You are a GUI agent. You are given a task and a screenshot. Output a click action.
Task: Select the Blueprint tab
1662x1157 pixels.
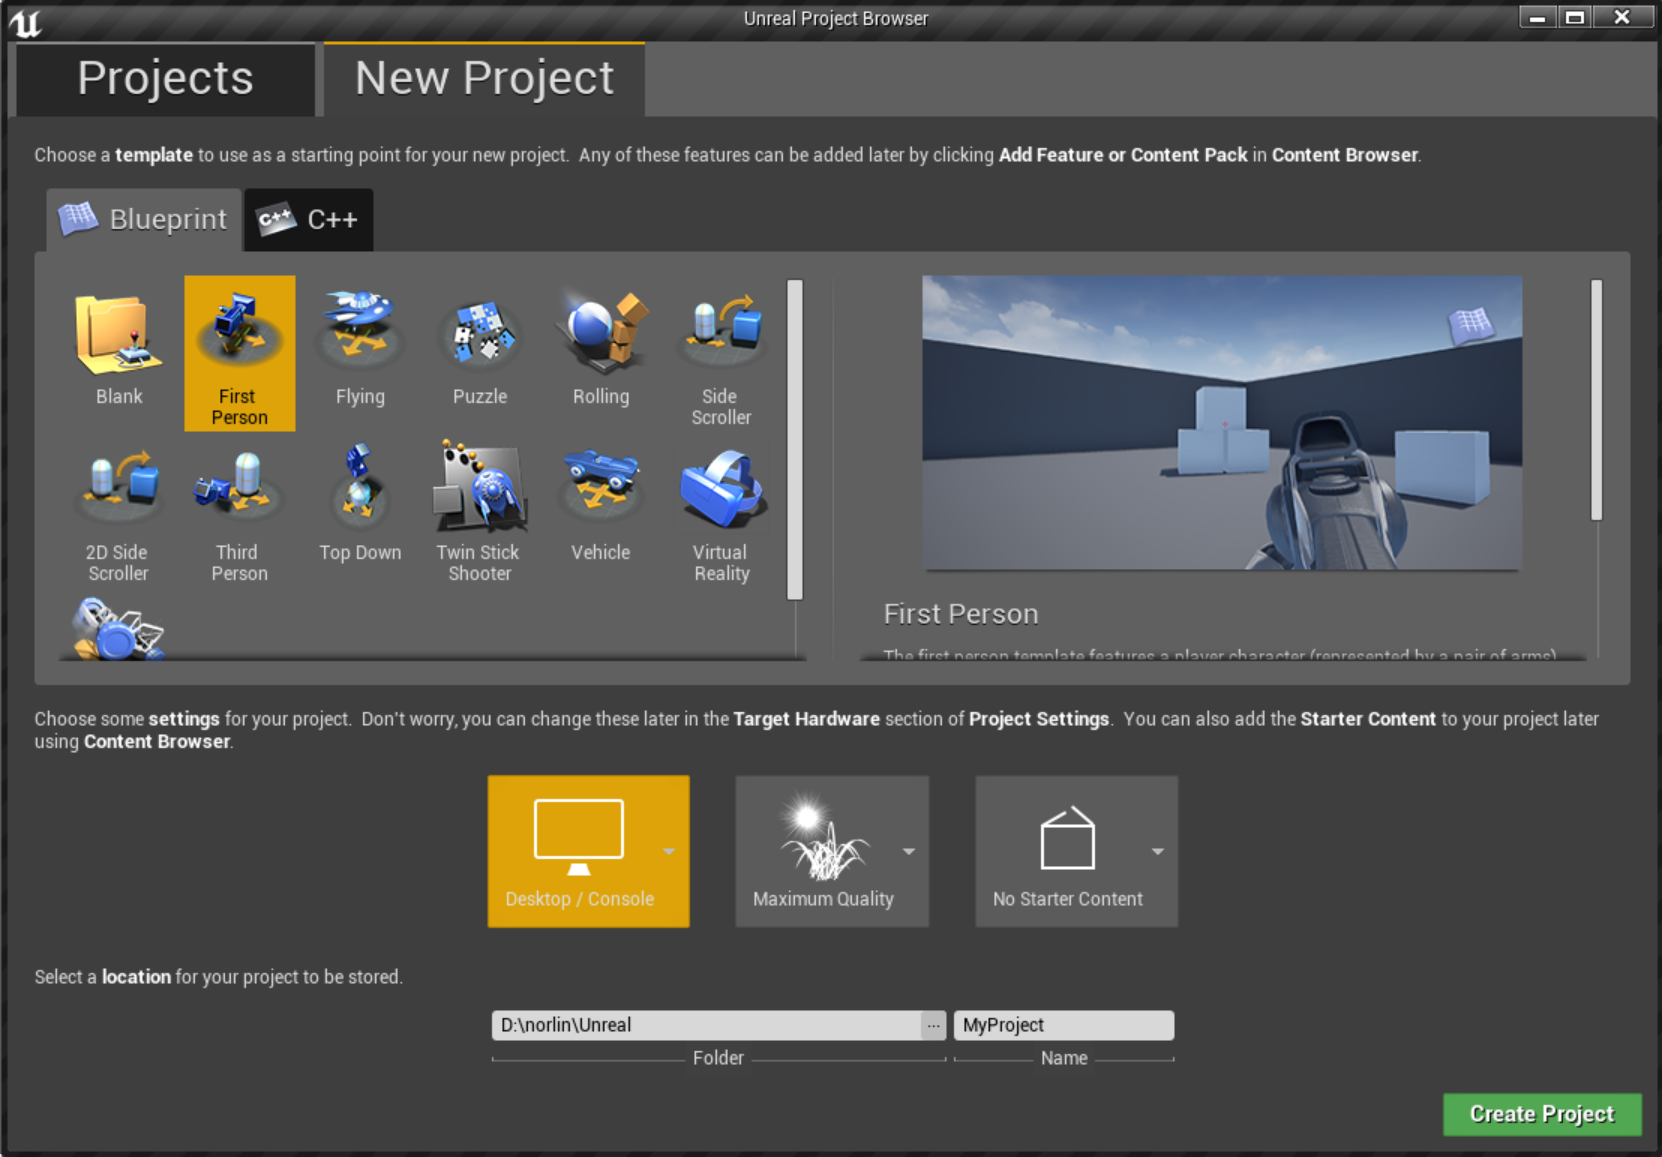coord(144,219)
